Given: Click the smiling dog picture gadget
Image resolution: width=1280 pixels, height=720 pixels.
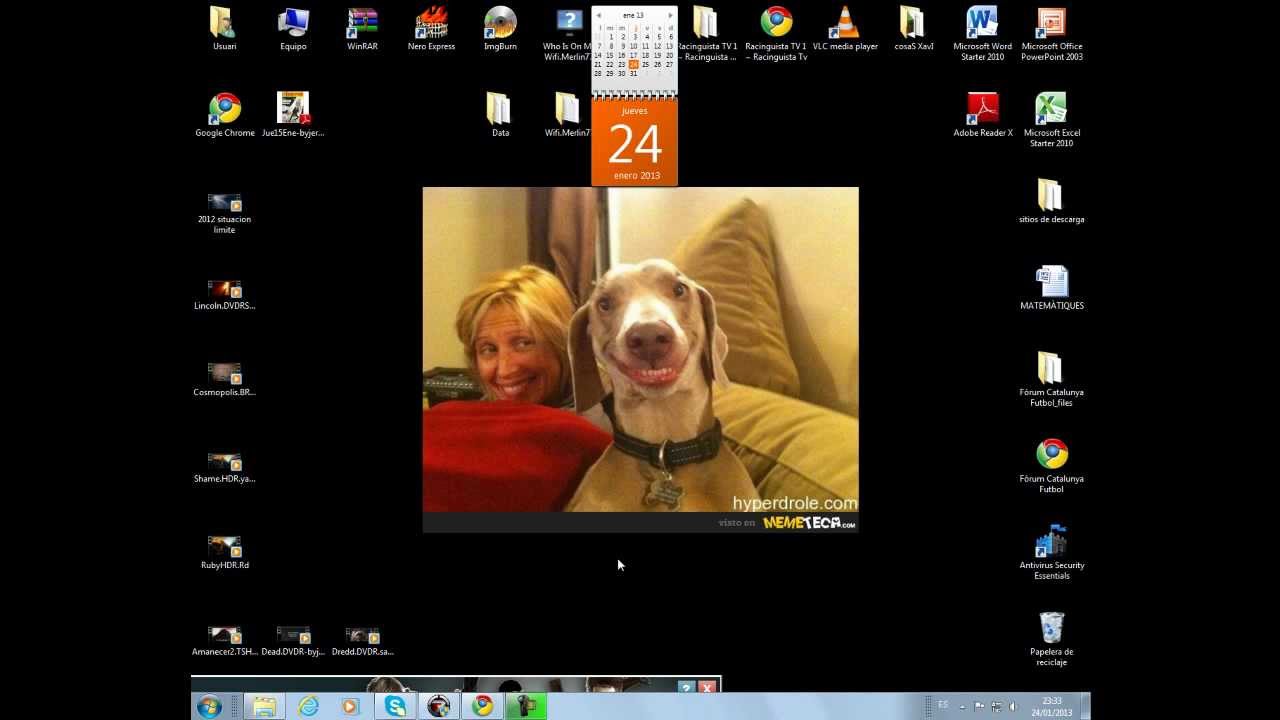Looking at the screenshot, I should click(x=640, y=359).
